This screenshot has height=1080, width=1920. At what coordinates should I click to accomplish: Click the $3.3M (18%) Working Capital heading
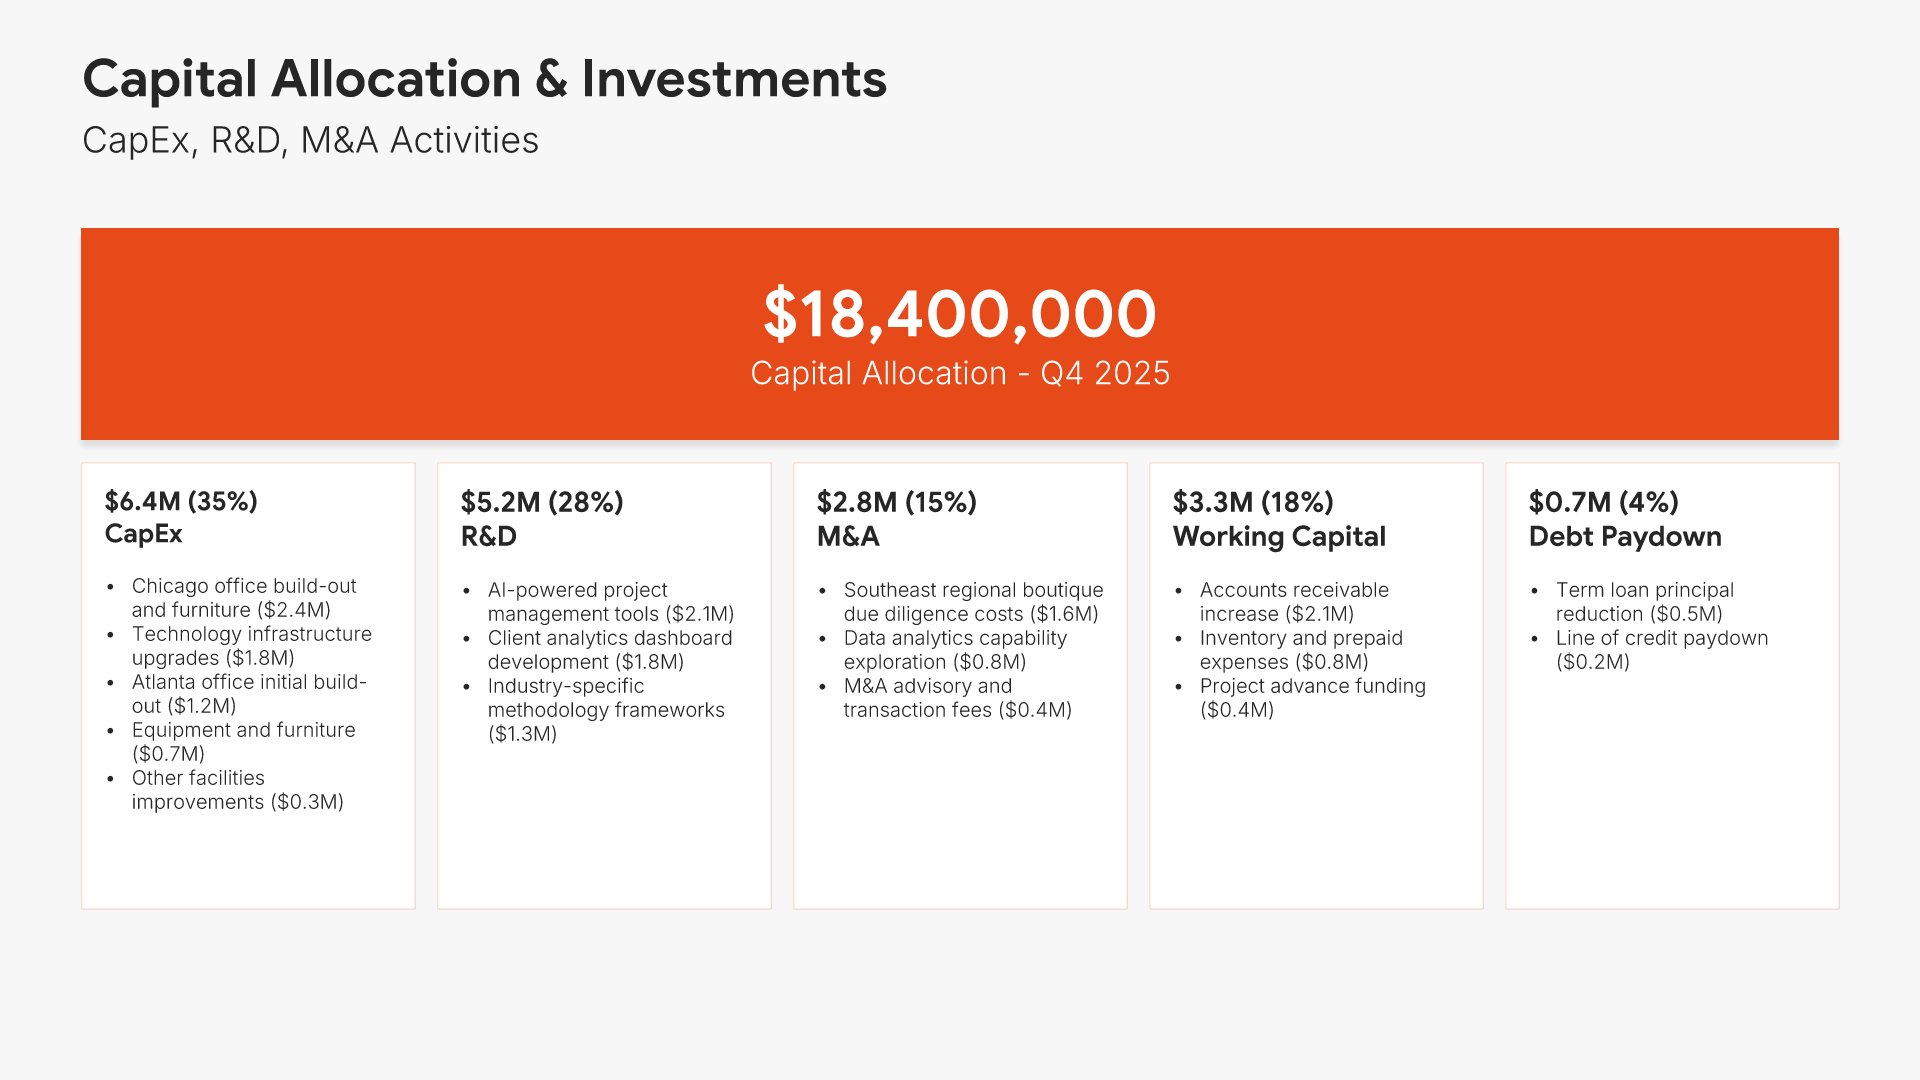1278,519
